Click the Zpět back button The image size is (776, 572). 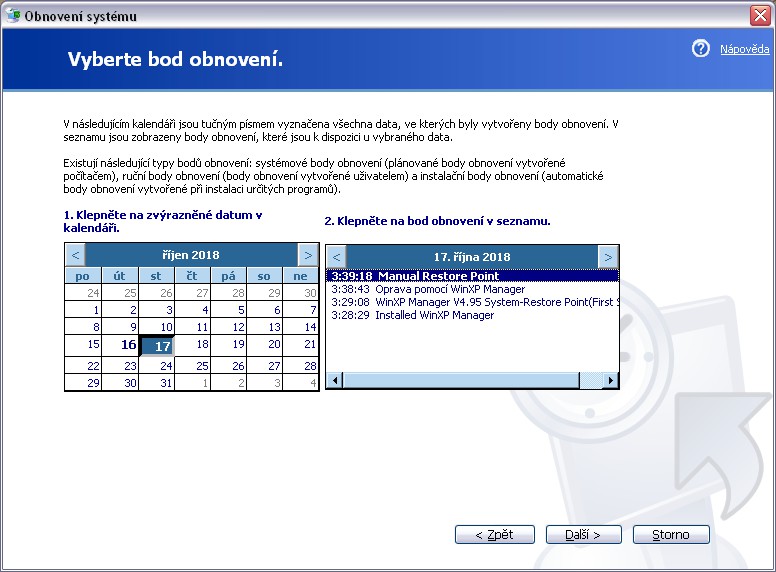pyautogui.click(x=494, y=534)
